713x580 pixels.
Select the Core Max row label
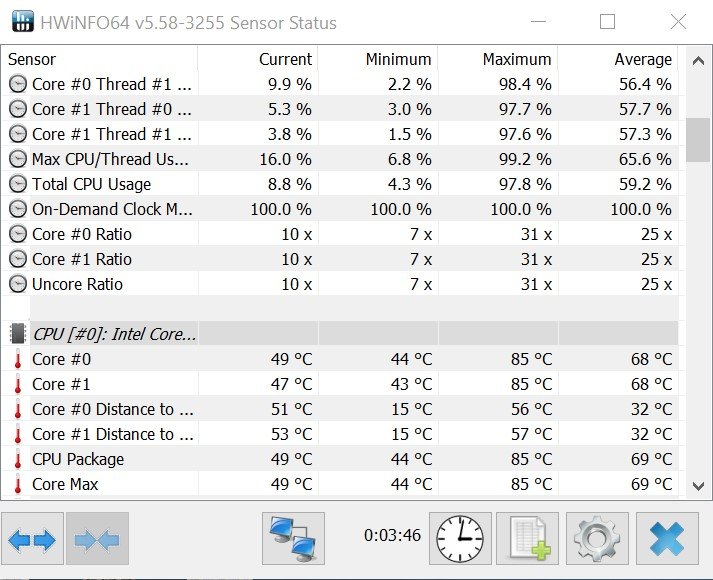coord(65,484)
